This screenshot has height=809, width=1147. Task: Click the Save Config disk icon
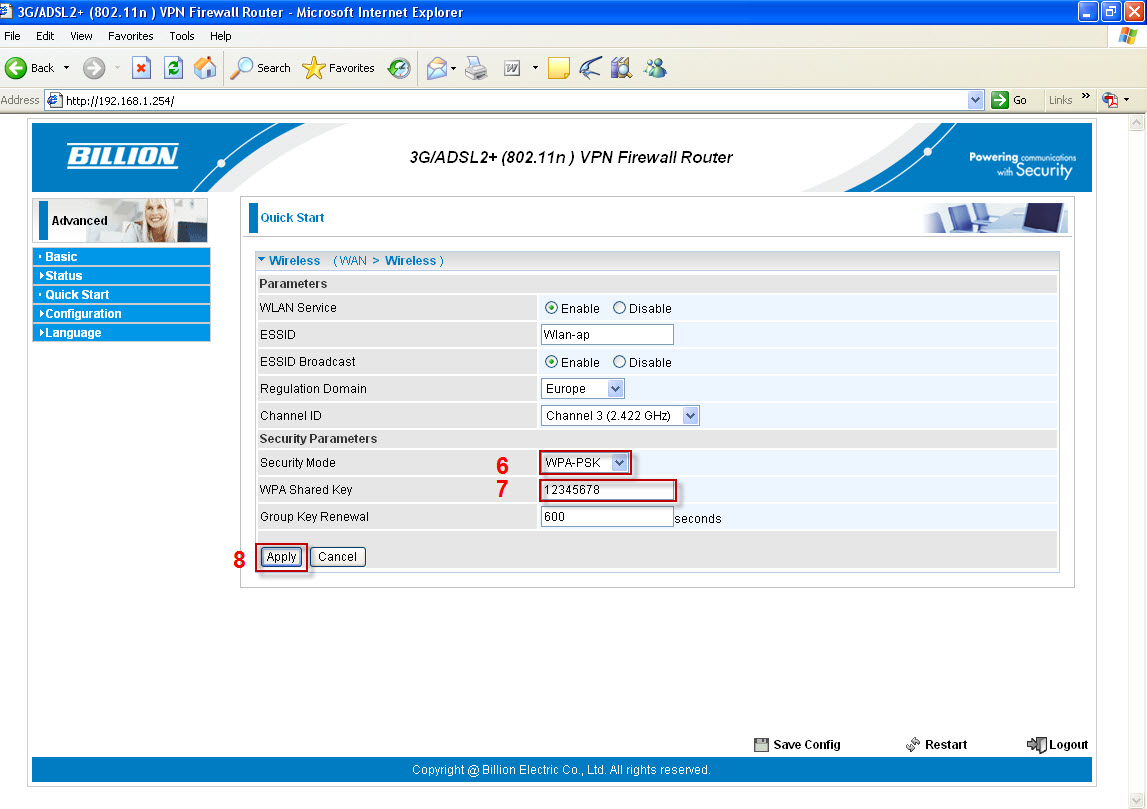(761, 745)
